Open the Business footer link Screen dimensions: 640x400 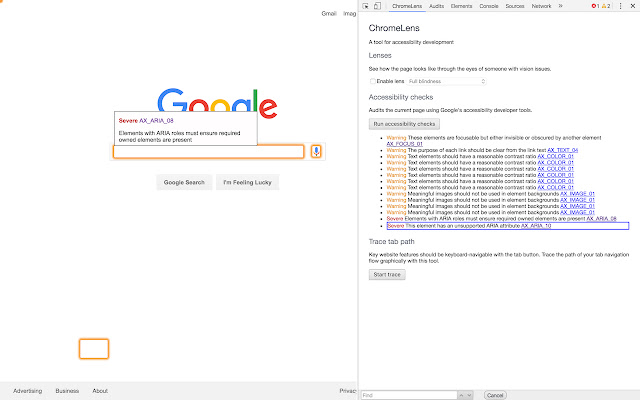click(x=67, y=391)
